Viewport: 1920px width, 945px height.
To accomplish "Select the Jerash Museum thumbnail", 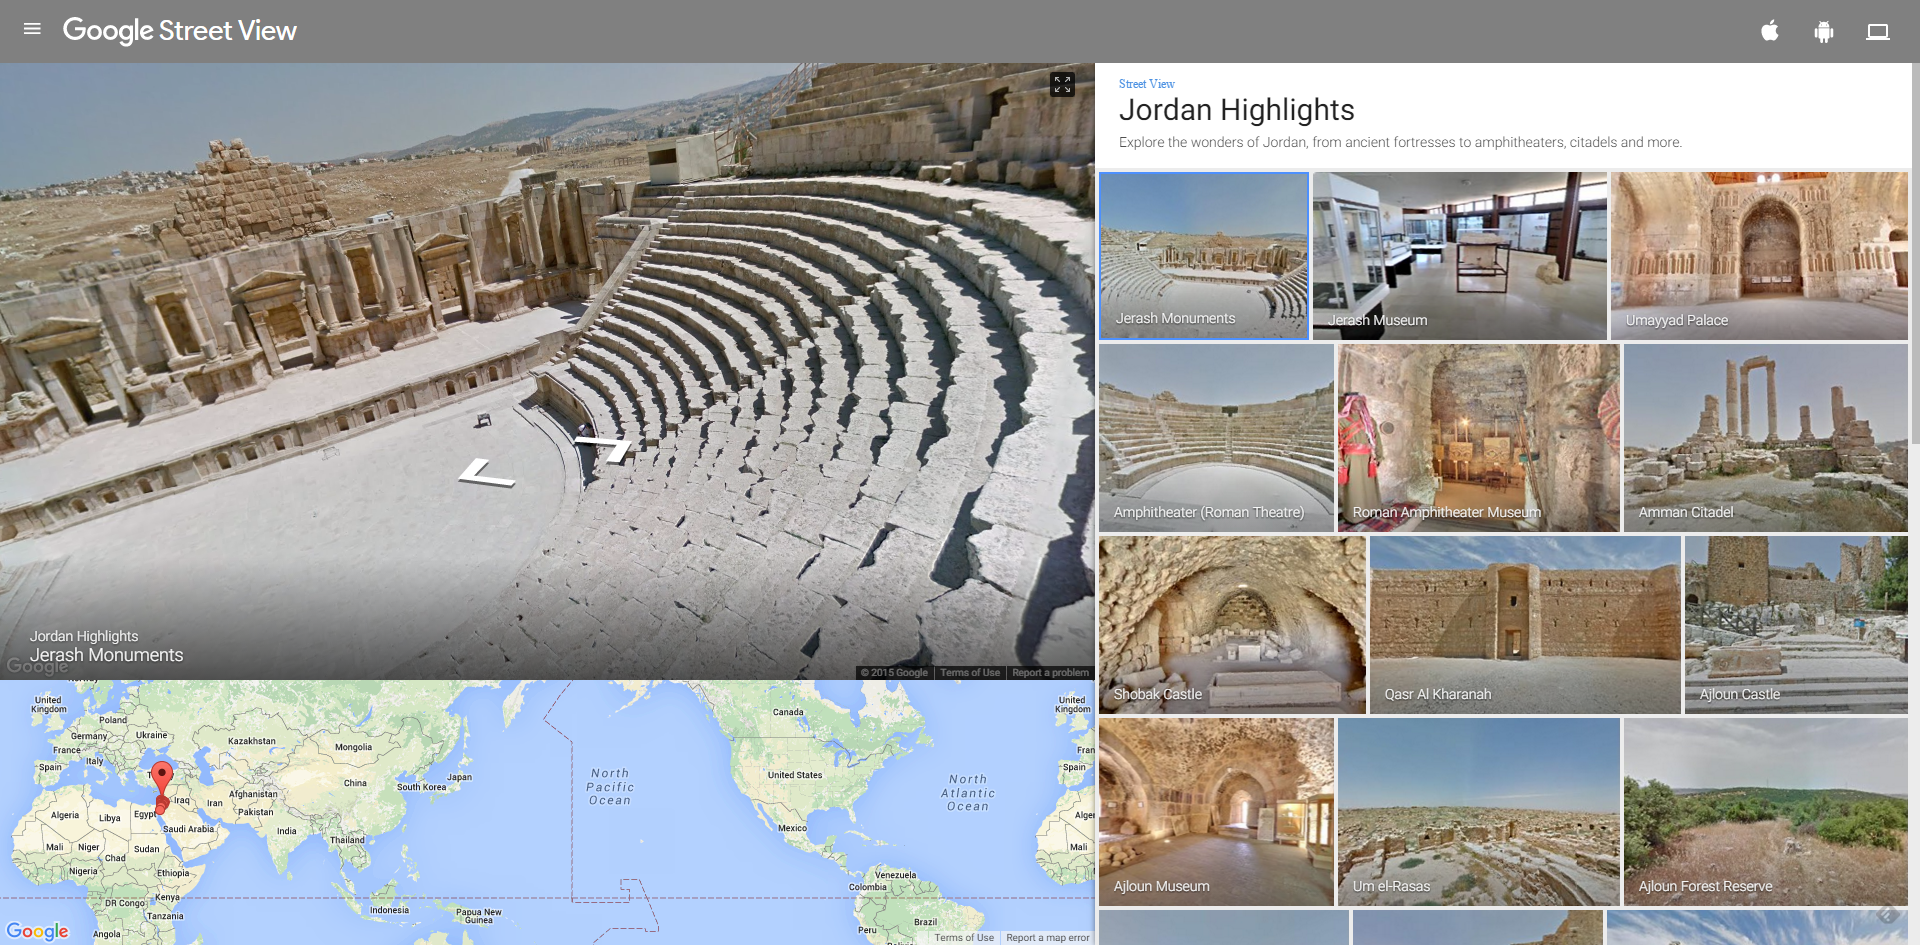I will [x=1459, y=255].
